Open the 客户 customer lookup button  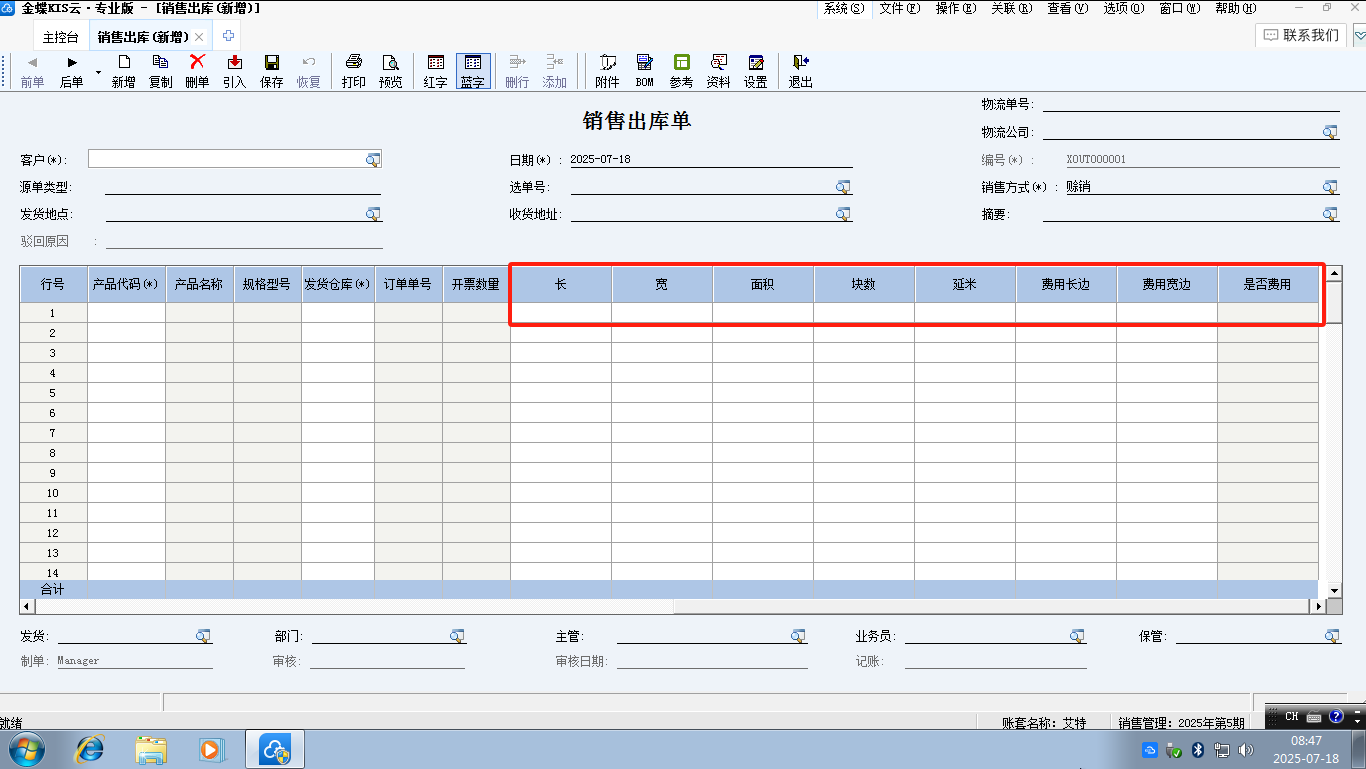click(x=373, y=159)
